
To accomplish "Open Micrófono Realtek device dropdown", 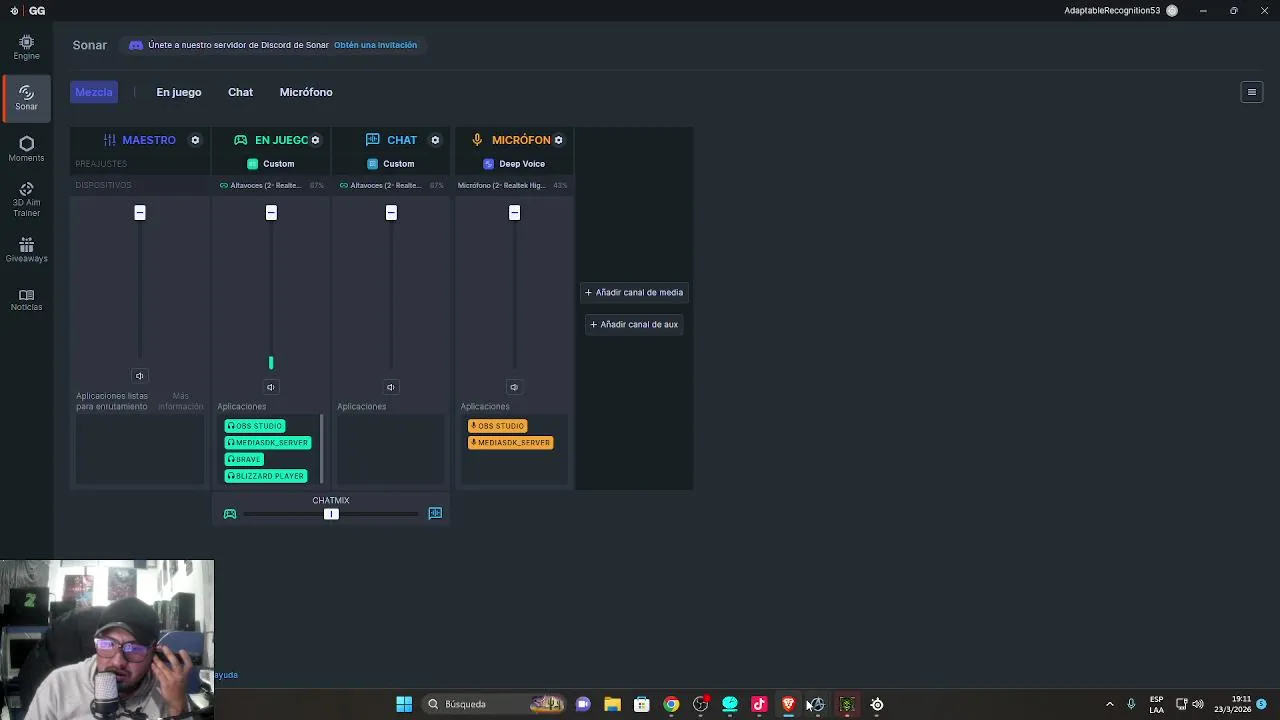I will (x=513, y=185).
